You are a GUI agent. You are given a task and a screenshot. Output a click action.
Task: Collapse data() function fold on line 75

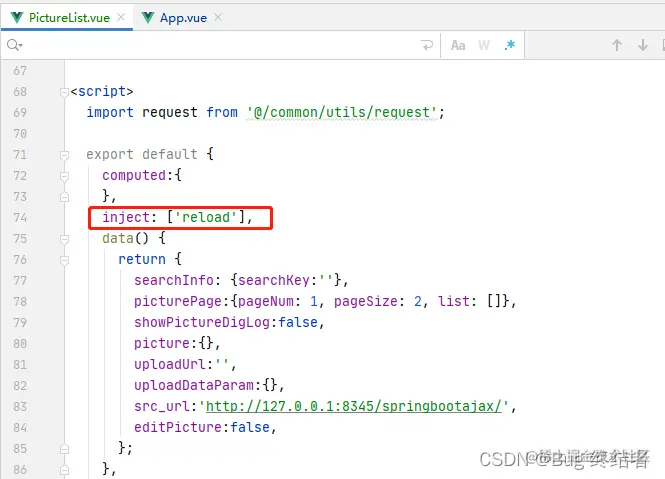[64, 239]
